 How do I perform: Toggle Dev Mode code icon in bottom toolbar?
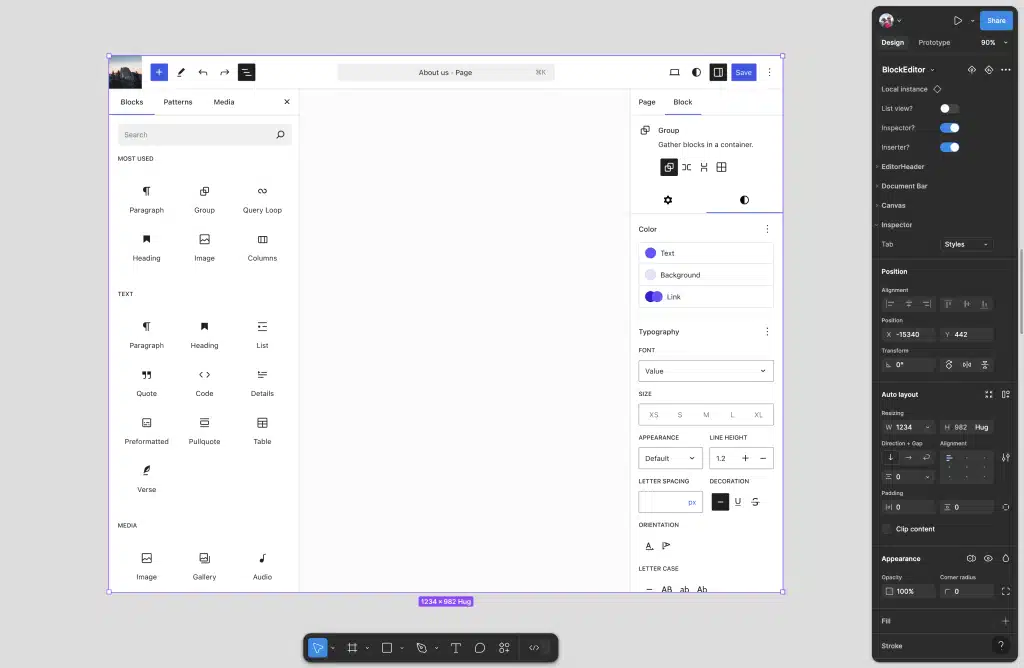[534, 648]
